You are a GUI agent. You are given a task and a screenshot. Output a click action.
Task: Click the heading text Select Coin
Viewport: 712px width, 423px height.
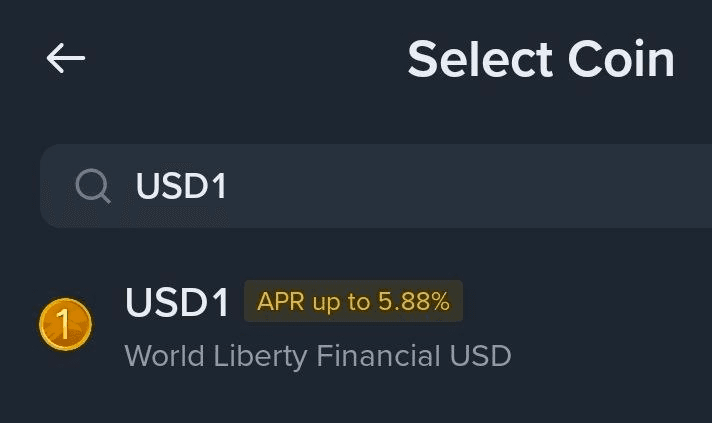pyautogui.click(x=540, y=59)
